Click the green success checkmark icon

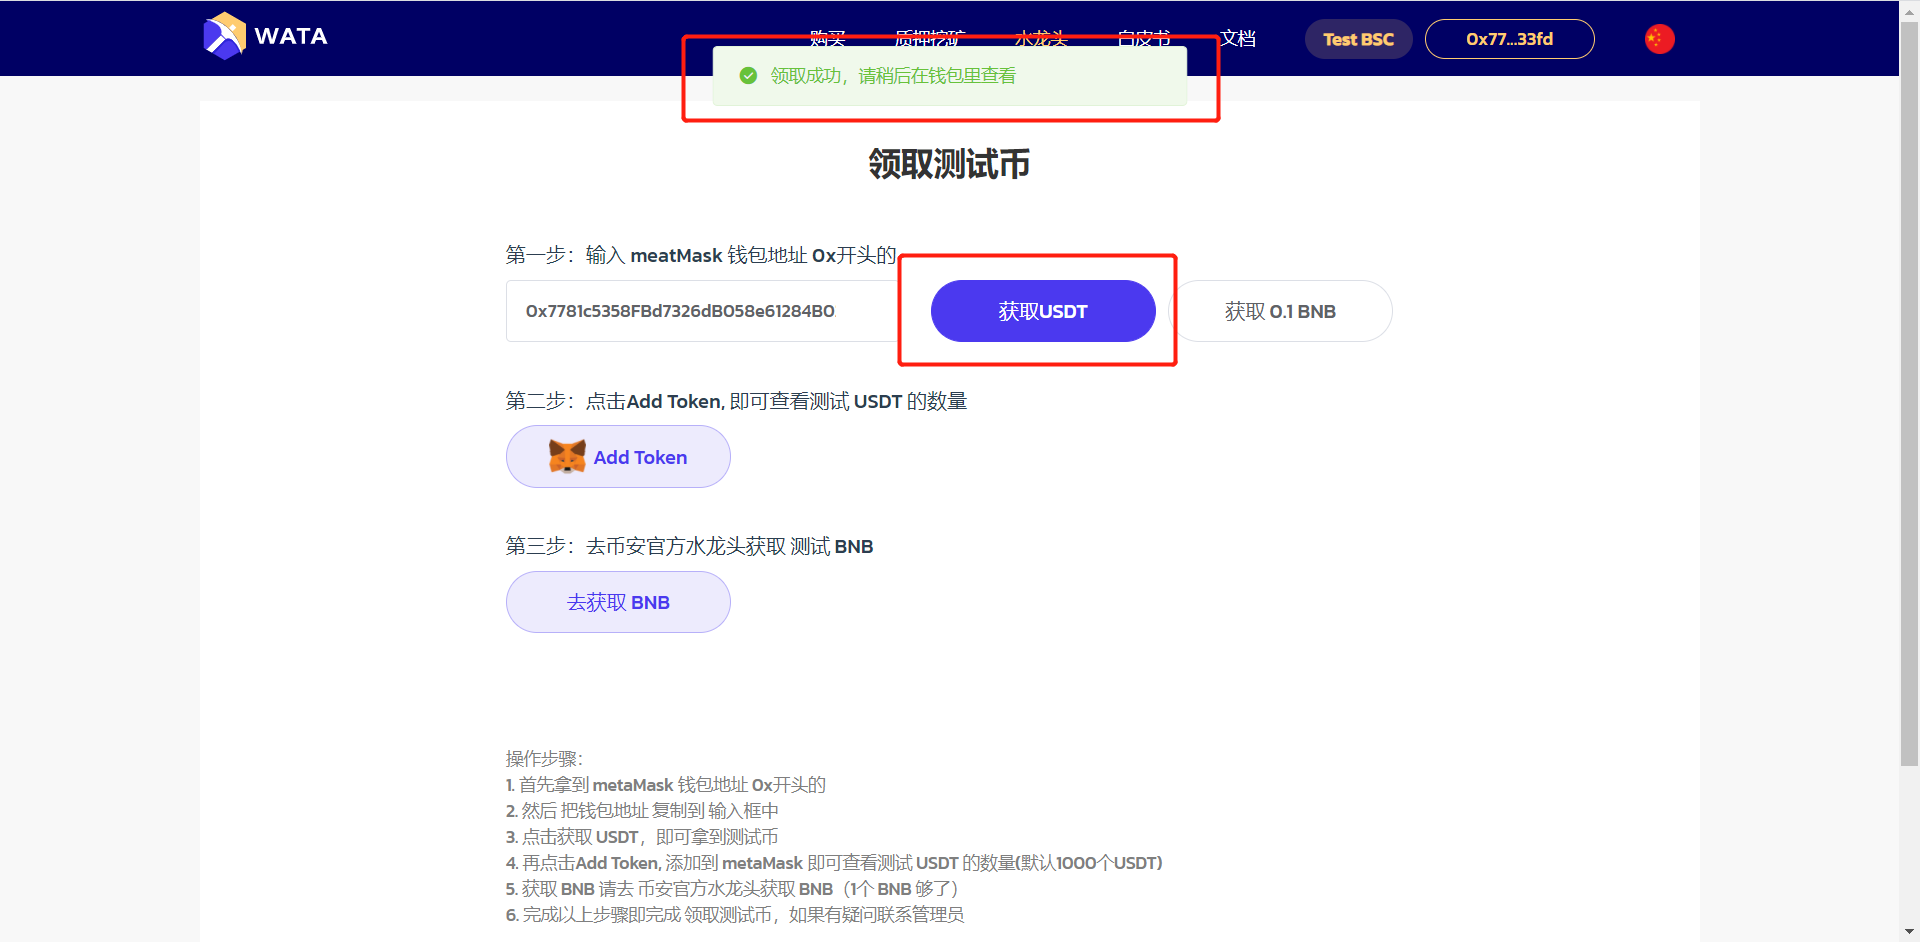[x=747, y=75]
